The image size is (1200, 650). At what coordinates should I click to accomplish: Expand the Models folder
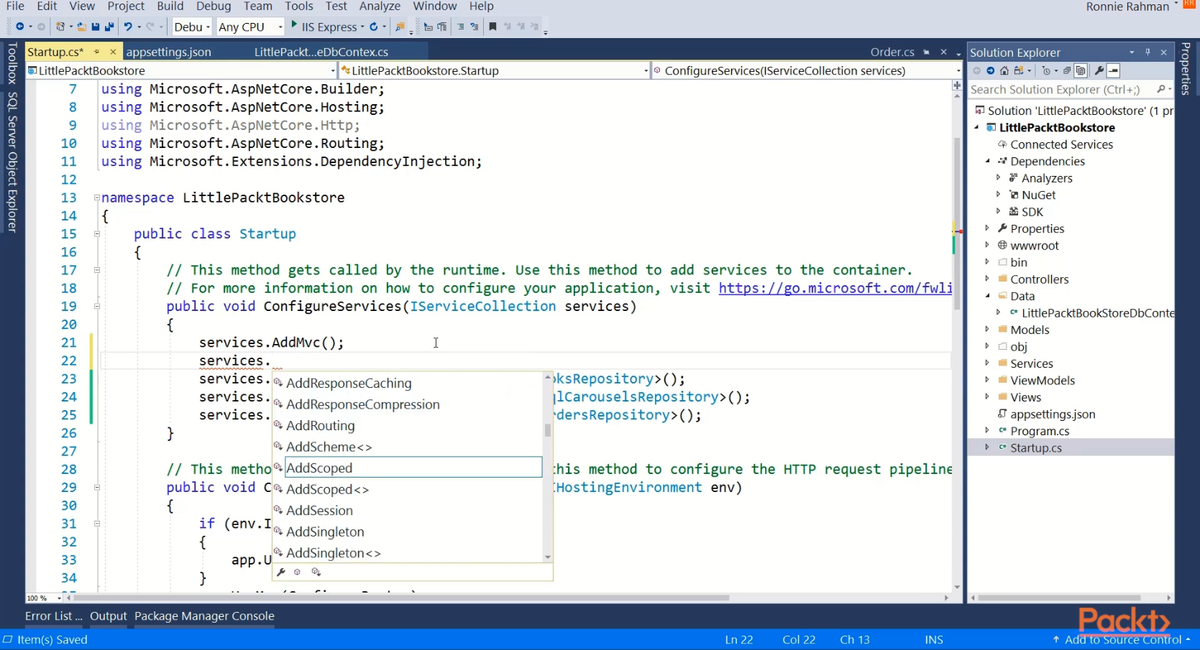point(987,330)
